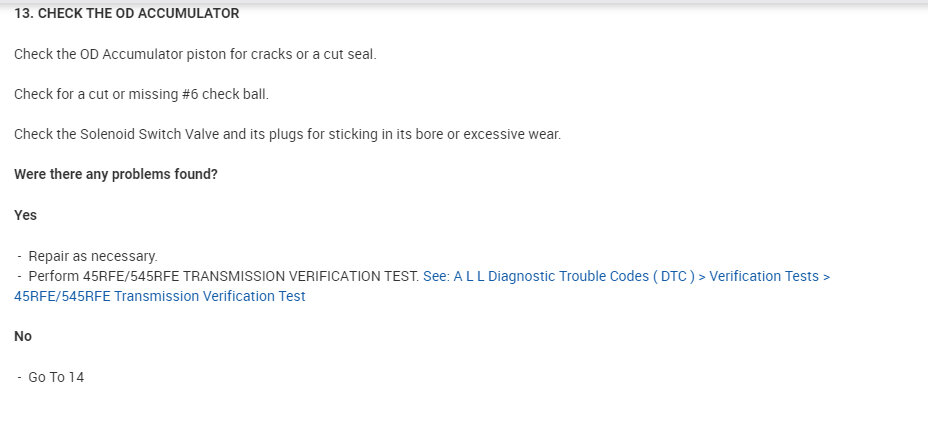Click the heading 13. CHECK THE OD ACCUMULATOR
This screenshot has width=928, height=428.
pyautogui.click(x=126, y=14)
